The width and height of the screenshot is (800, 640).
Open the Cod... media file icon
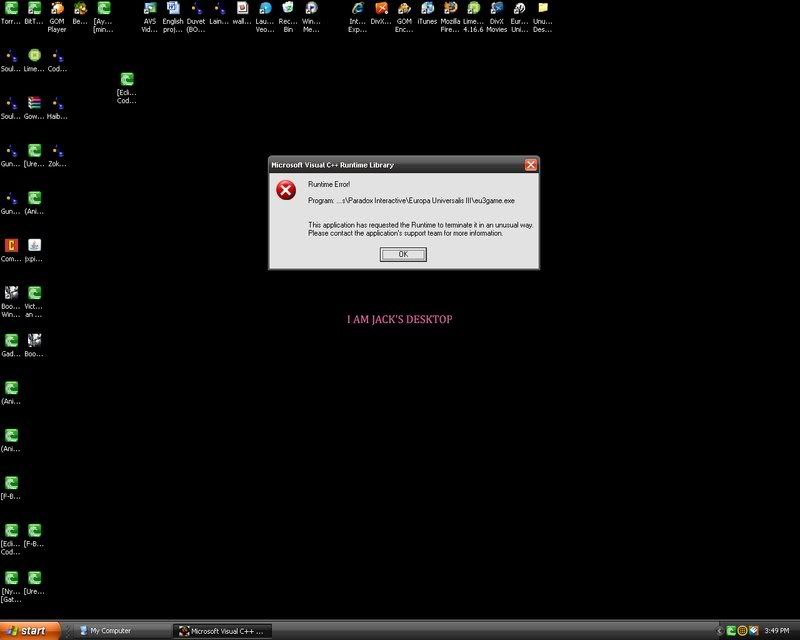point(57,61)
